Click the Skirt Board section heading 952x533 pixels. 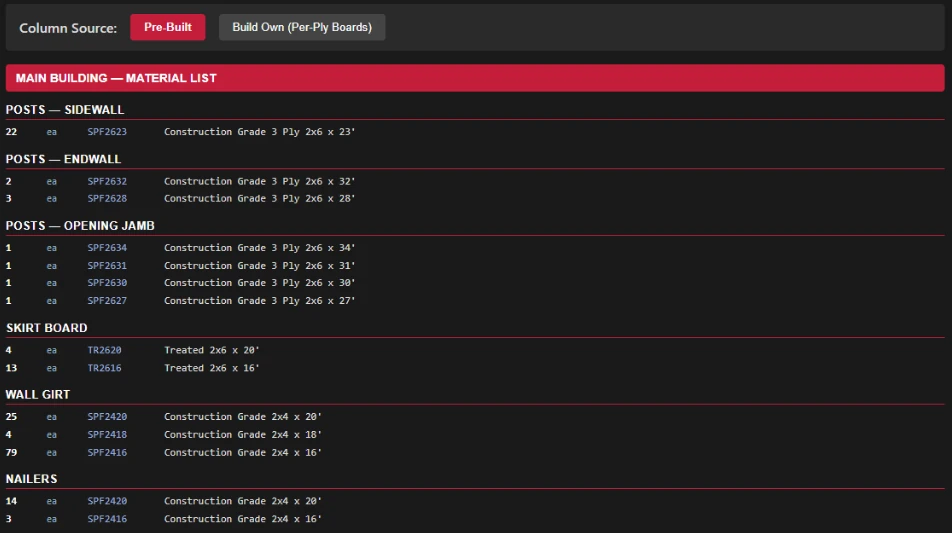47,328
